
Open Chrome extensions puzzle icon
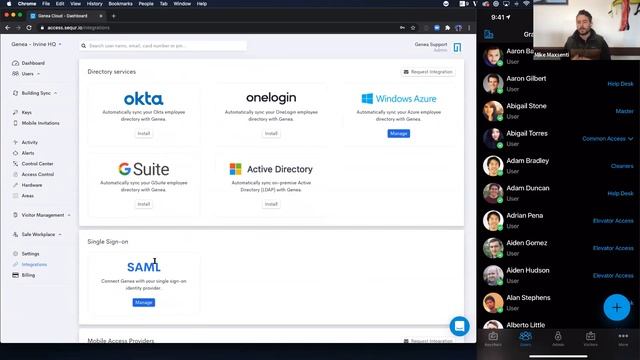point(447,28)
